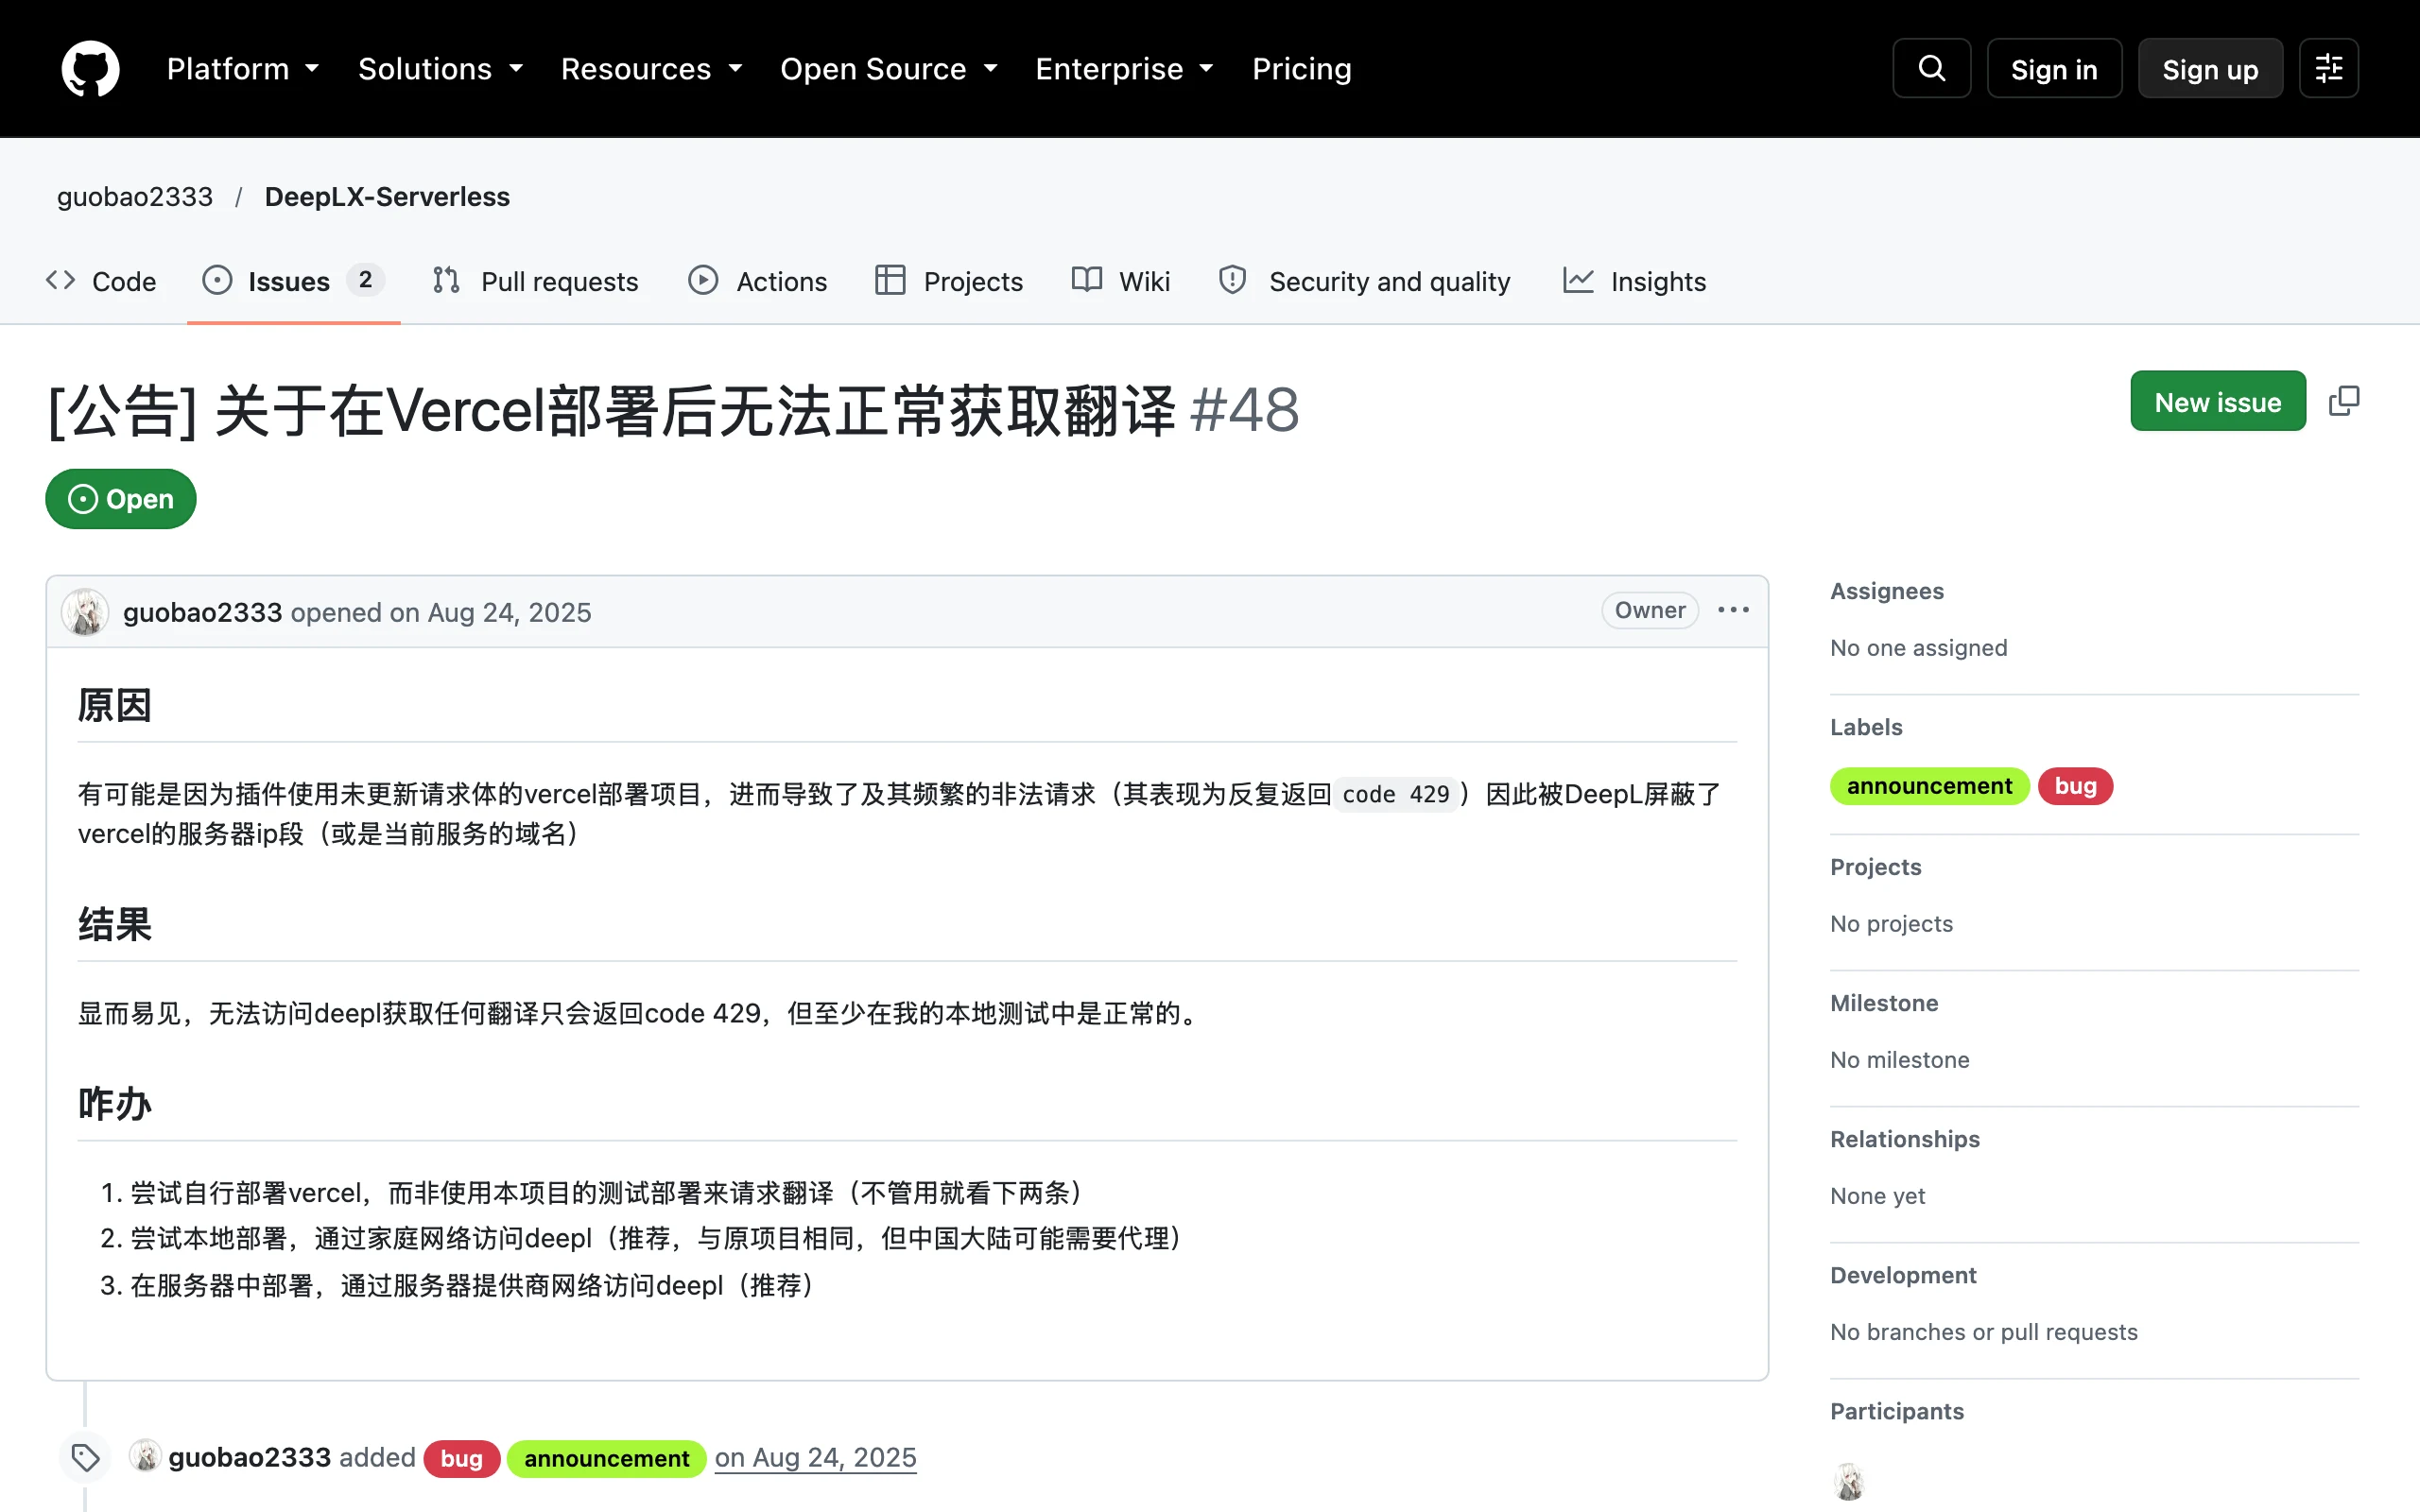This screenshot has width=2420, height=1512.
Task: Expand the Solutions menu
Action: [441, 69]
